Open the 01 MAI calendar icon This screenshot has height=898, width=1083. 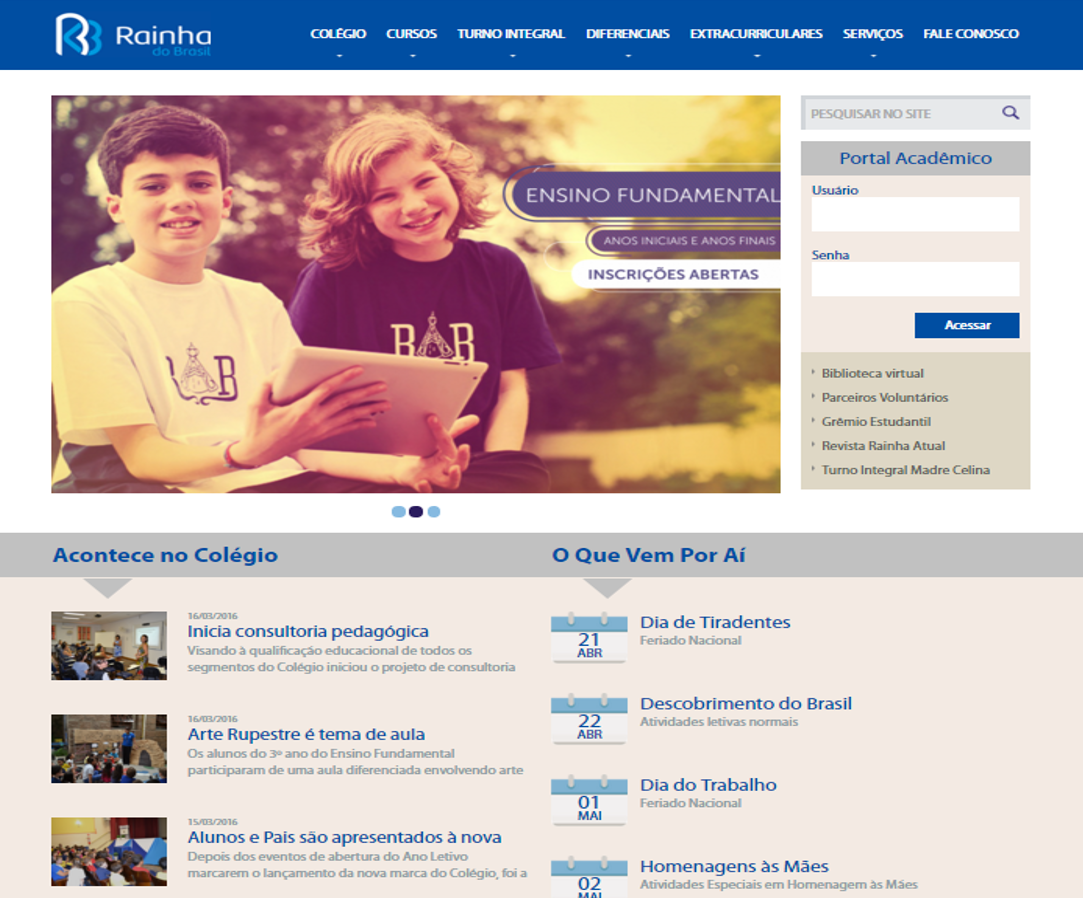(589, 800)
